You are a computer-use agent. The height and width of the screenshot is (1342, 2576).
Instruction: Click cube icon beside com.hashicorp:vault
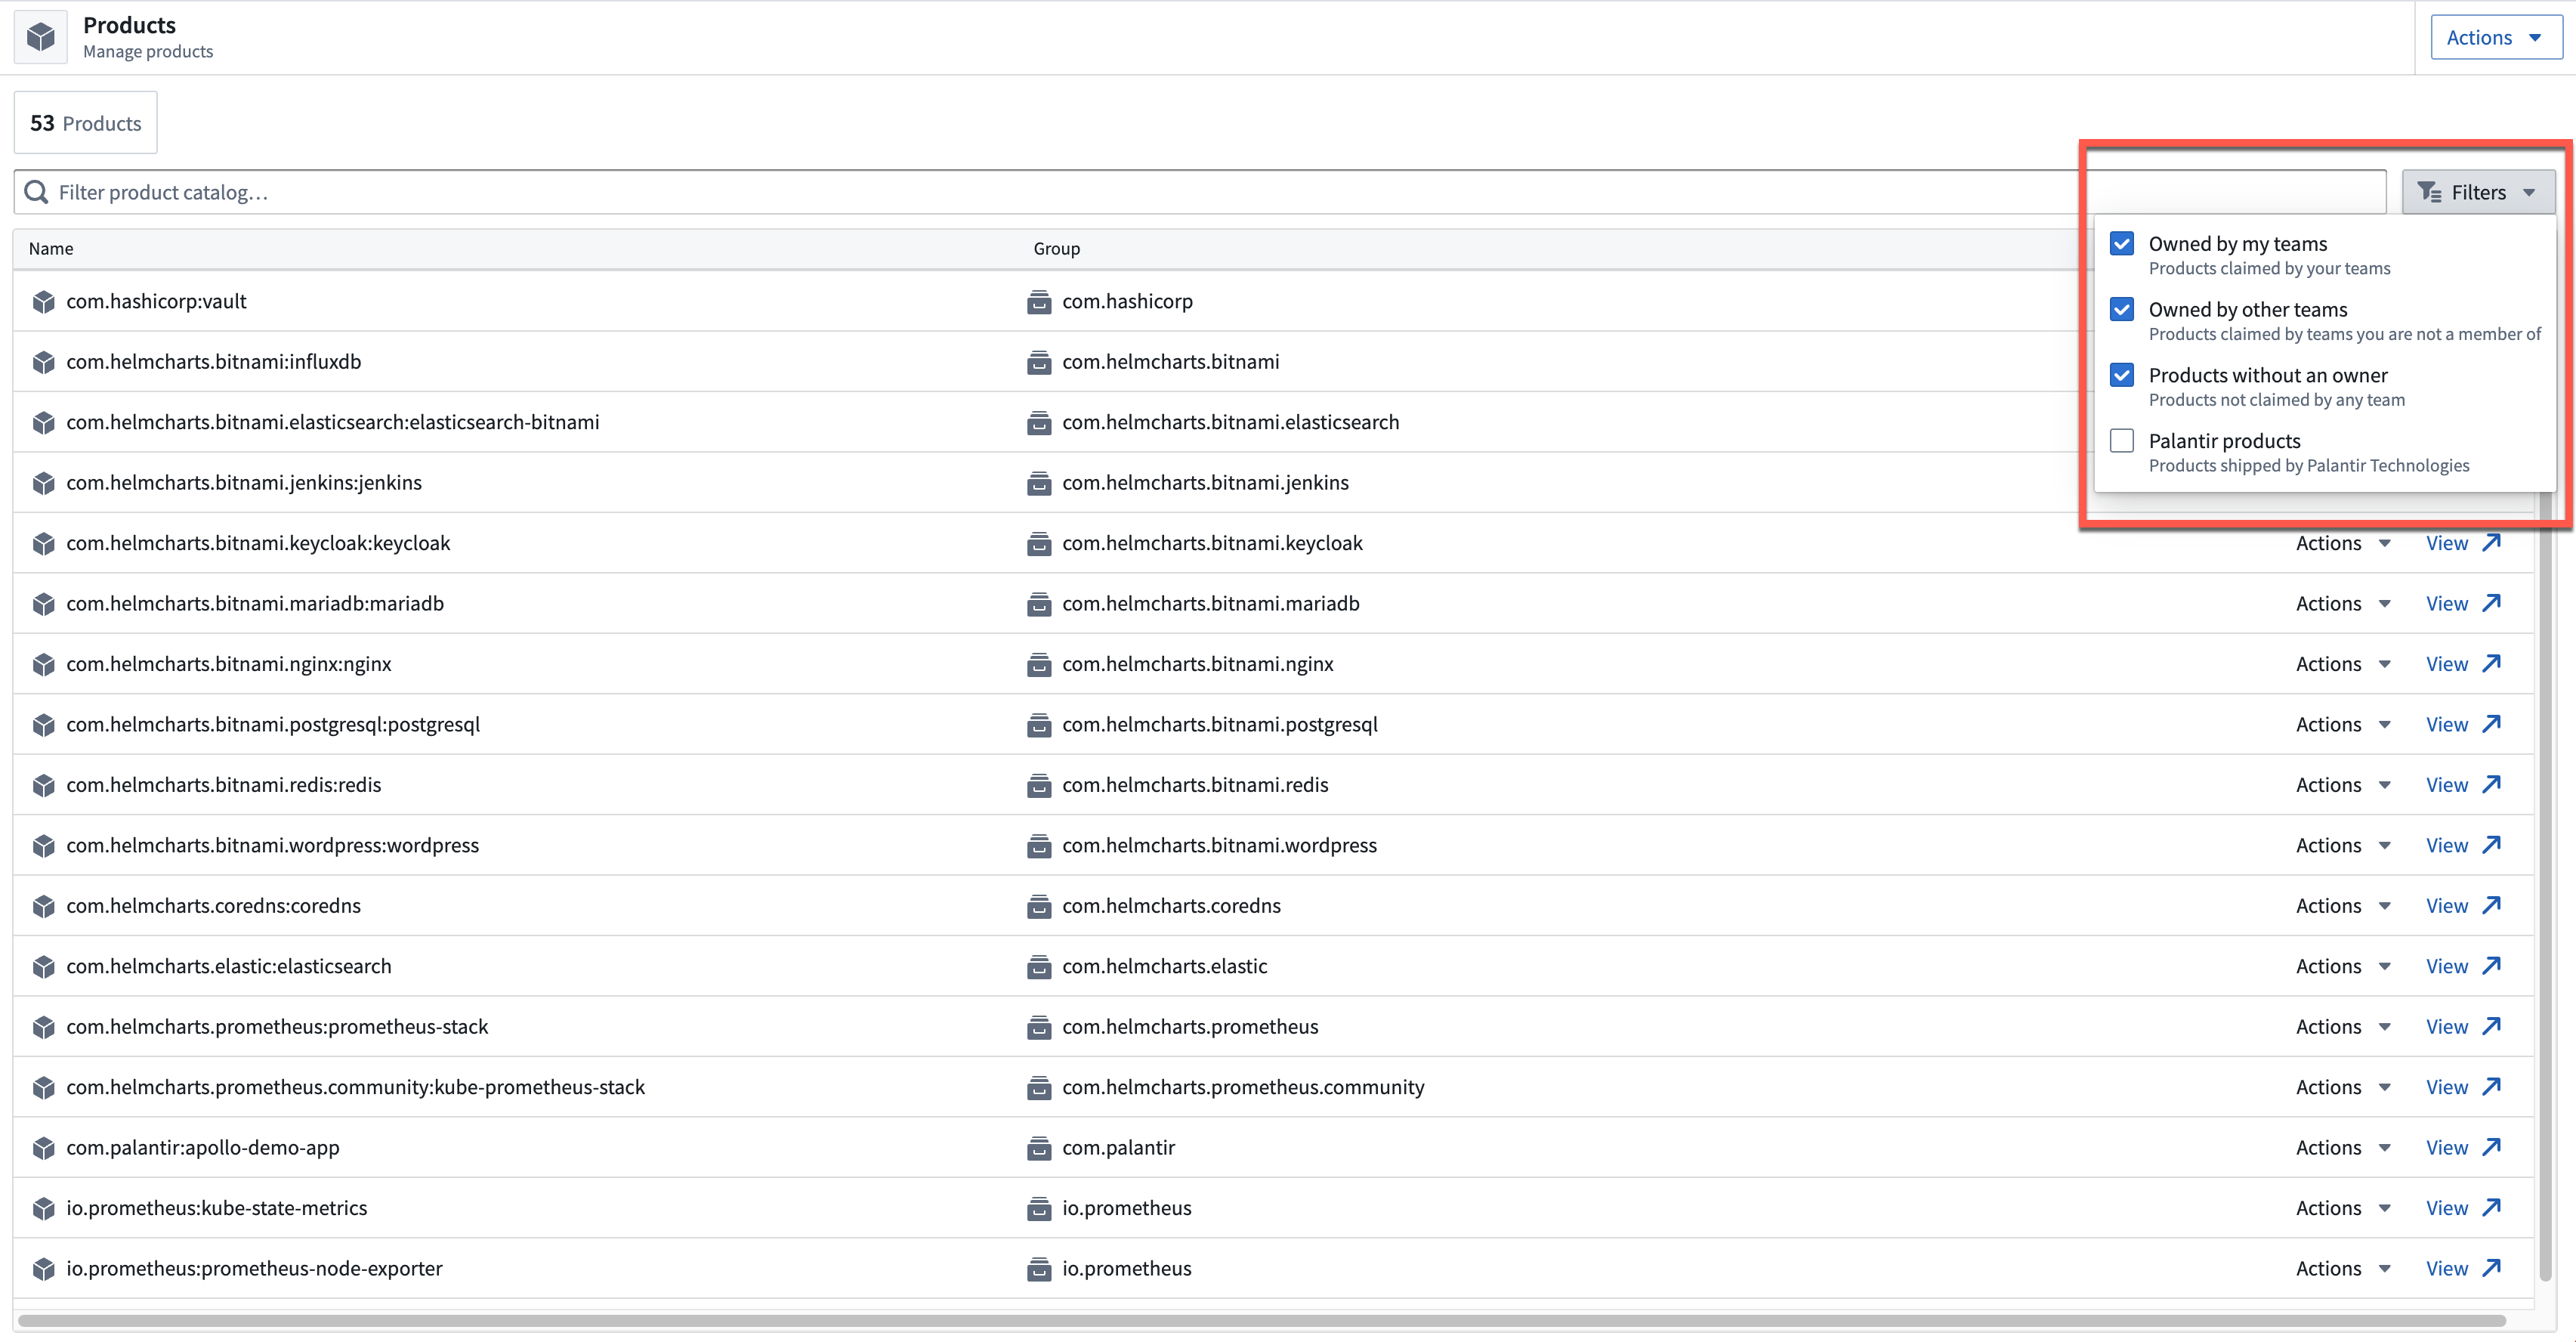pyautogui.click(x=43, y=302)
